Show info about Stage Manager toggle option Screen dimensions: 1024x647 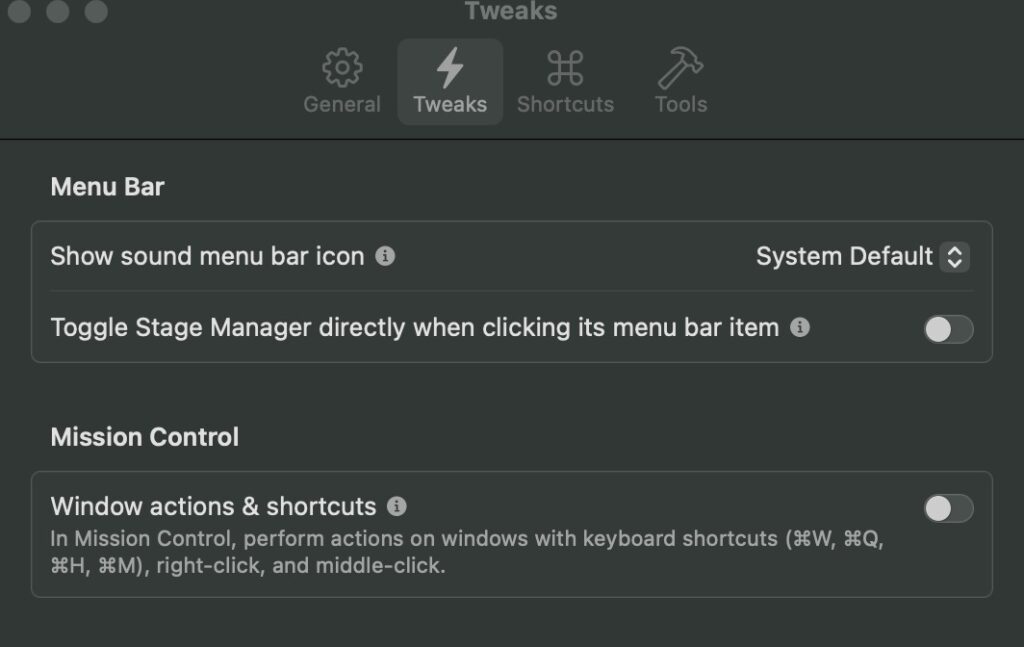coord(800,326)
